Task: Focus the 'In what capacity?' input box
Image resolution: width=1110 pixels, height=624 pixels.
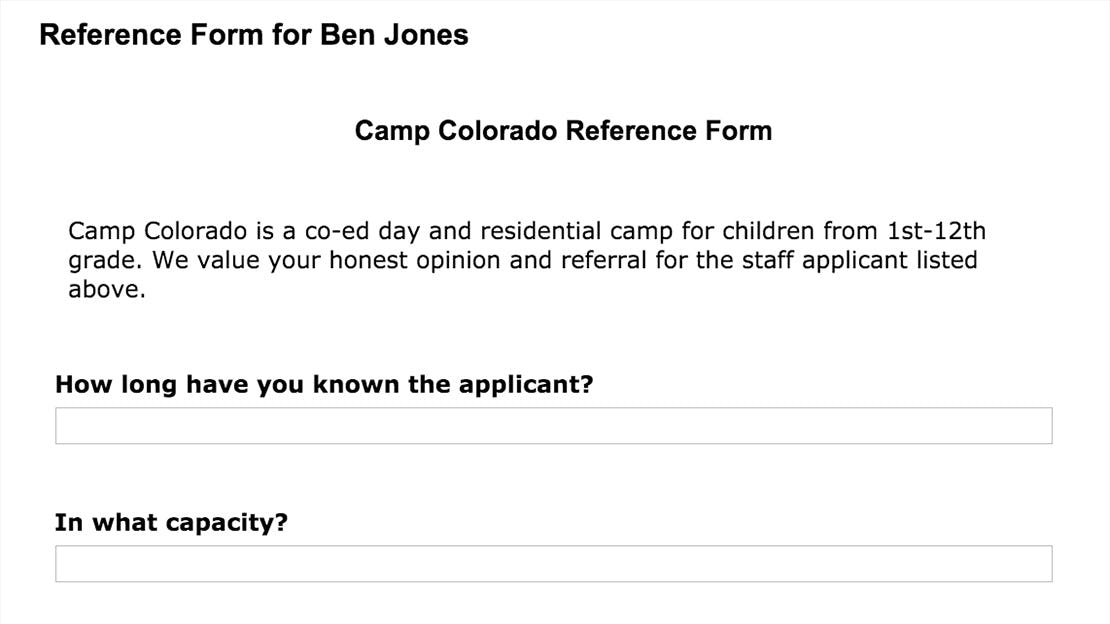Action: pyautogui.click(x=553, y=563)
